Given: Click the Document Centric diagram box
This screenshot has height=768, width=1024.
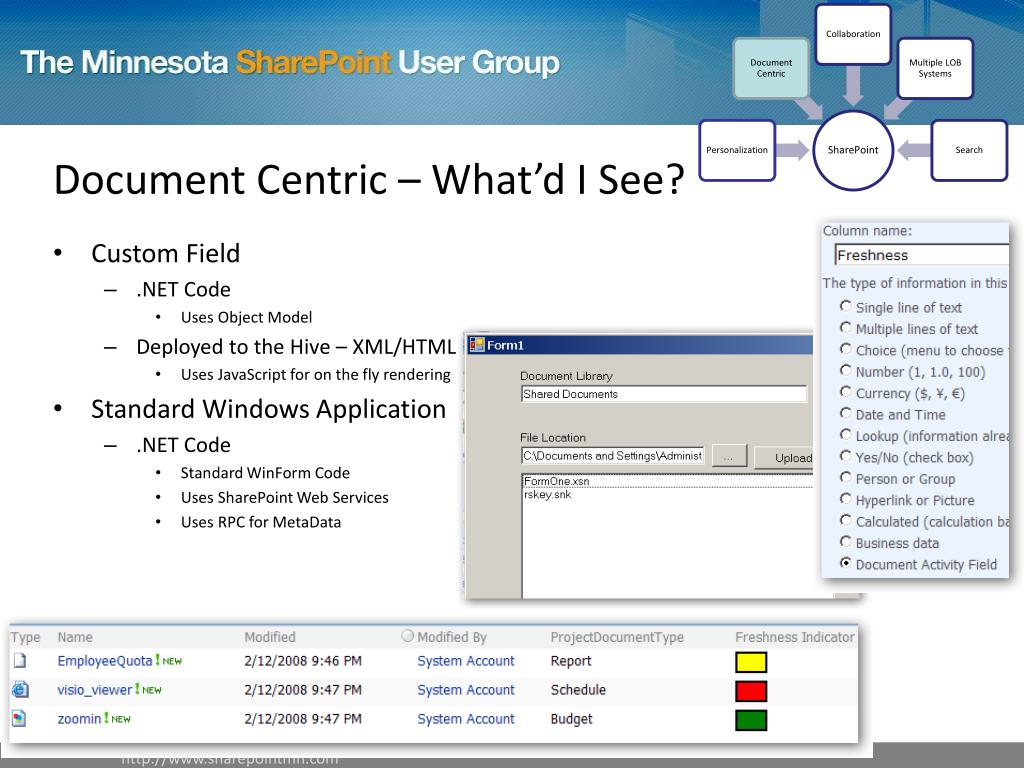Looking at the screenshot, I should pos(771,68).
